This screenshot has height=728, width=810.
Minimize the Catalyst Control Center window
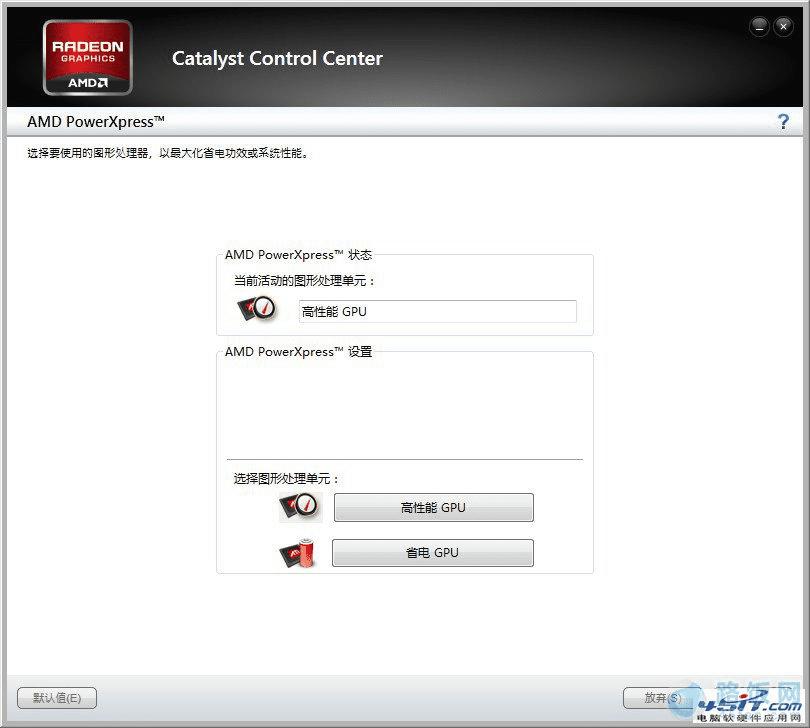(x=759, y=26)
